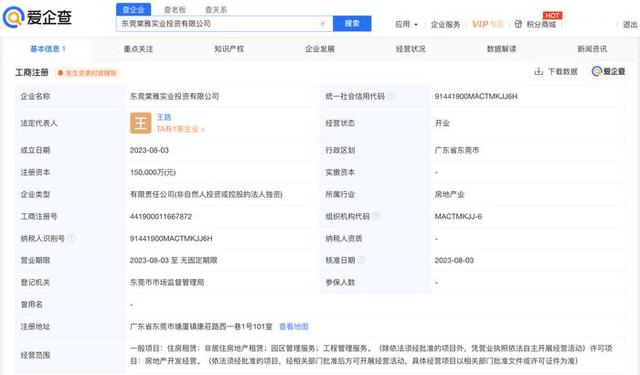Click the 积分商城 points mall icon
The image size is (640, 375).
(x=518, y=24)
